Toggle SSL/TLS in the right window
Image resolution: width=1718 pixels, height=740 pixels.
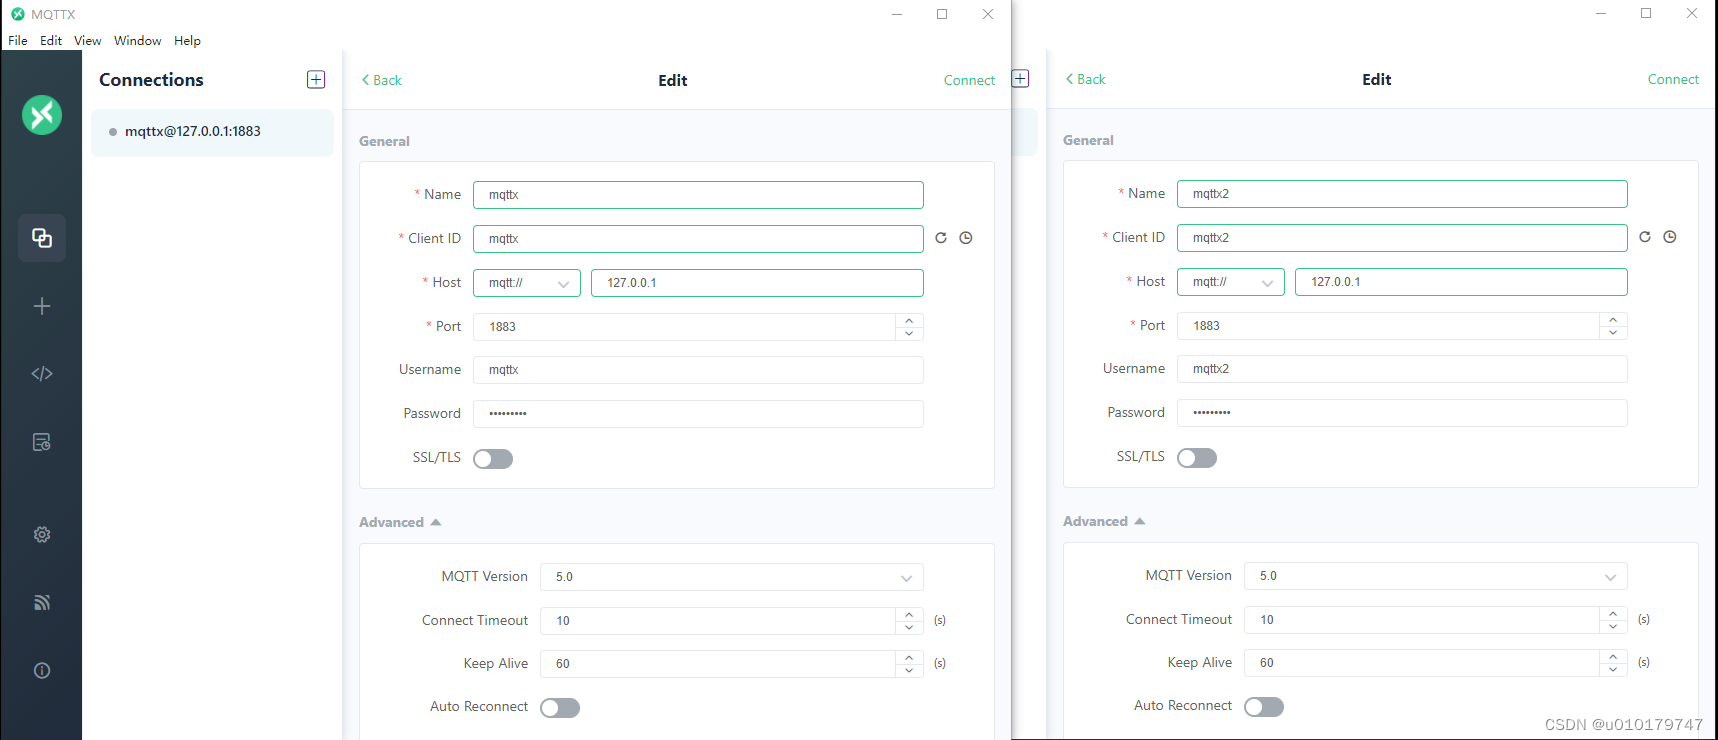pos(1197,458)
